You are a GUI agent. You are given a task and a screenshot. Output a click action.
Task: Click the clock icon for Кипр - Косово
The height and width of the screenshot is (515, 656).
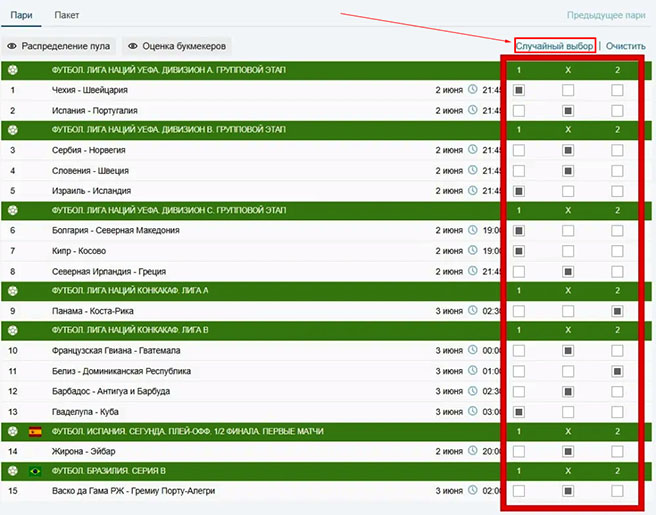[x=472, y=250]
